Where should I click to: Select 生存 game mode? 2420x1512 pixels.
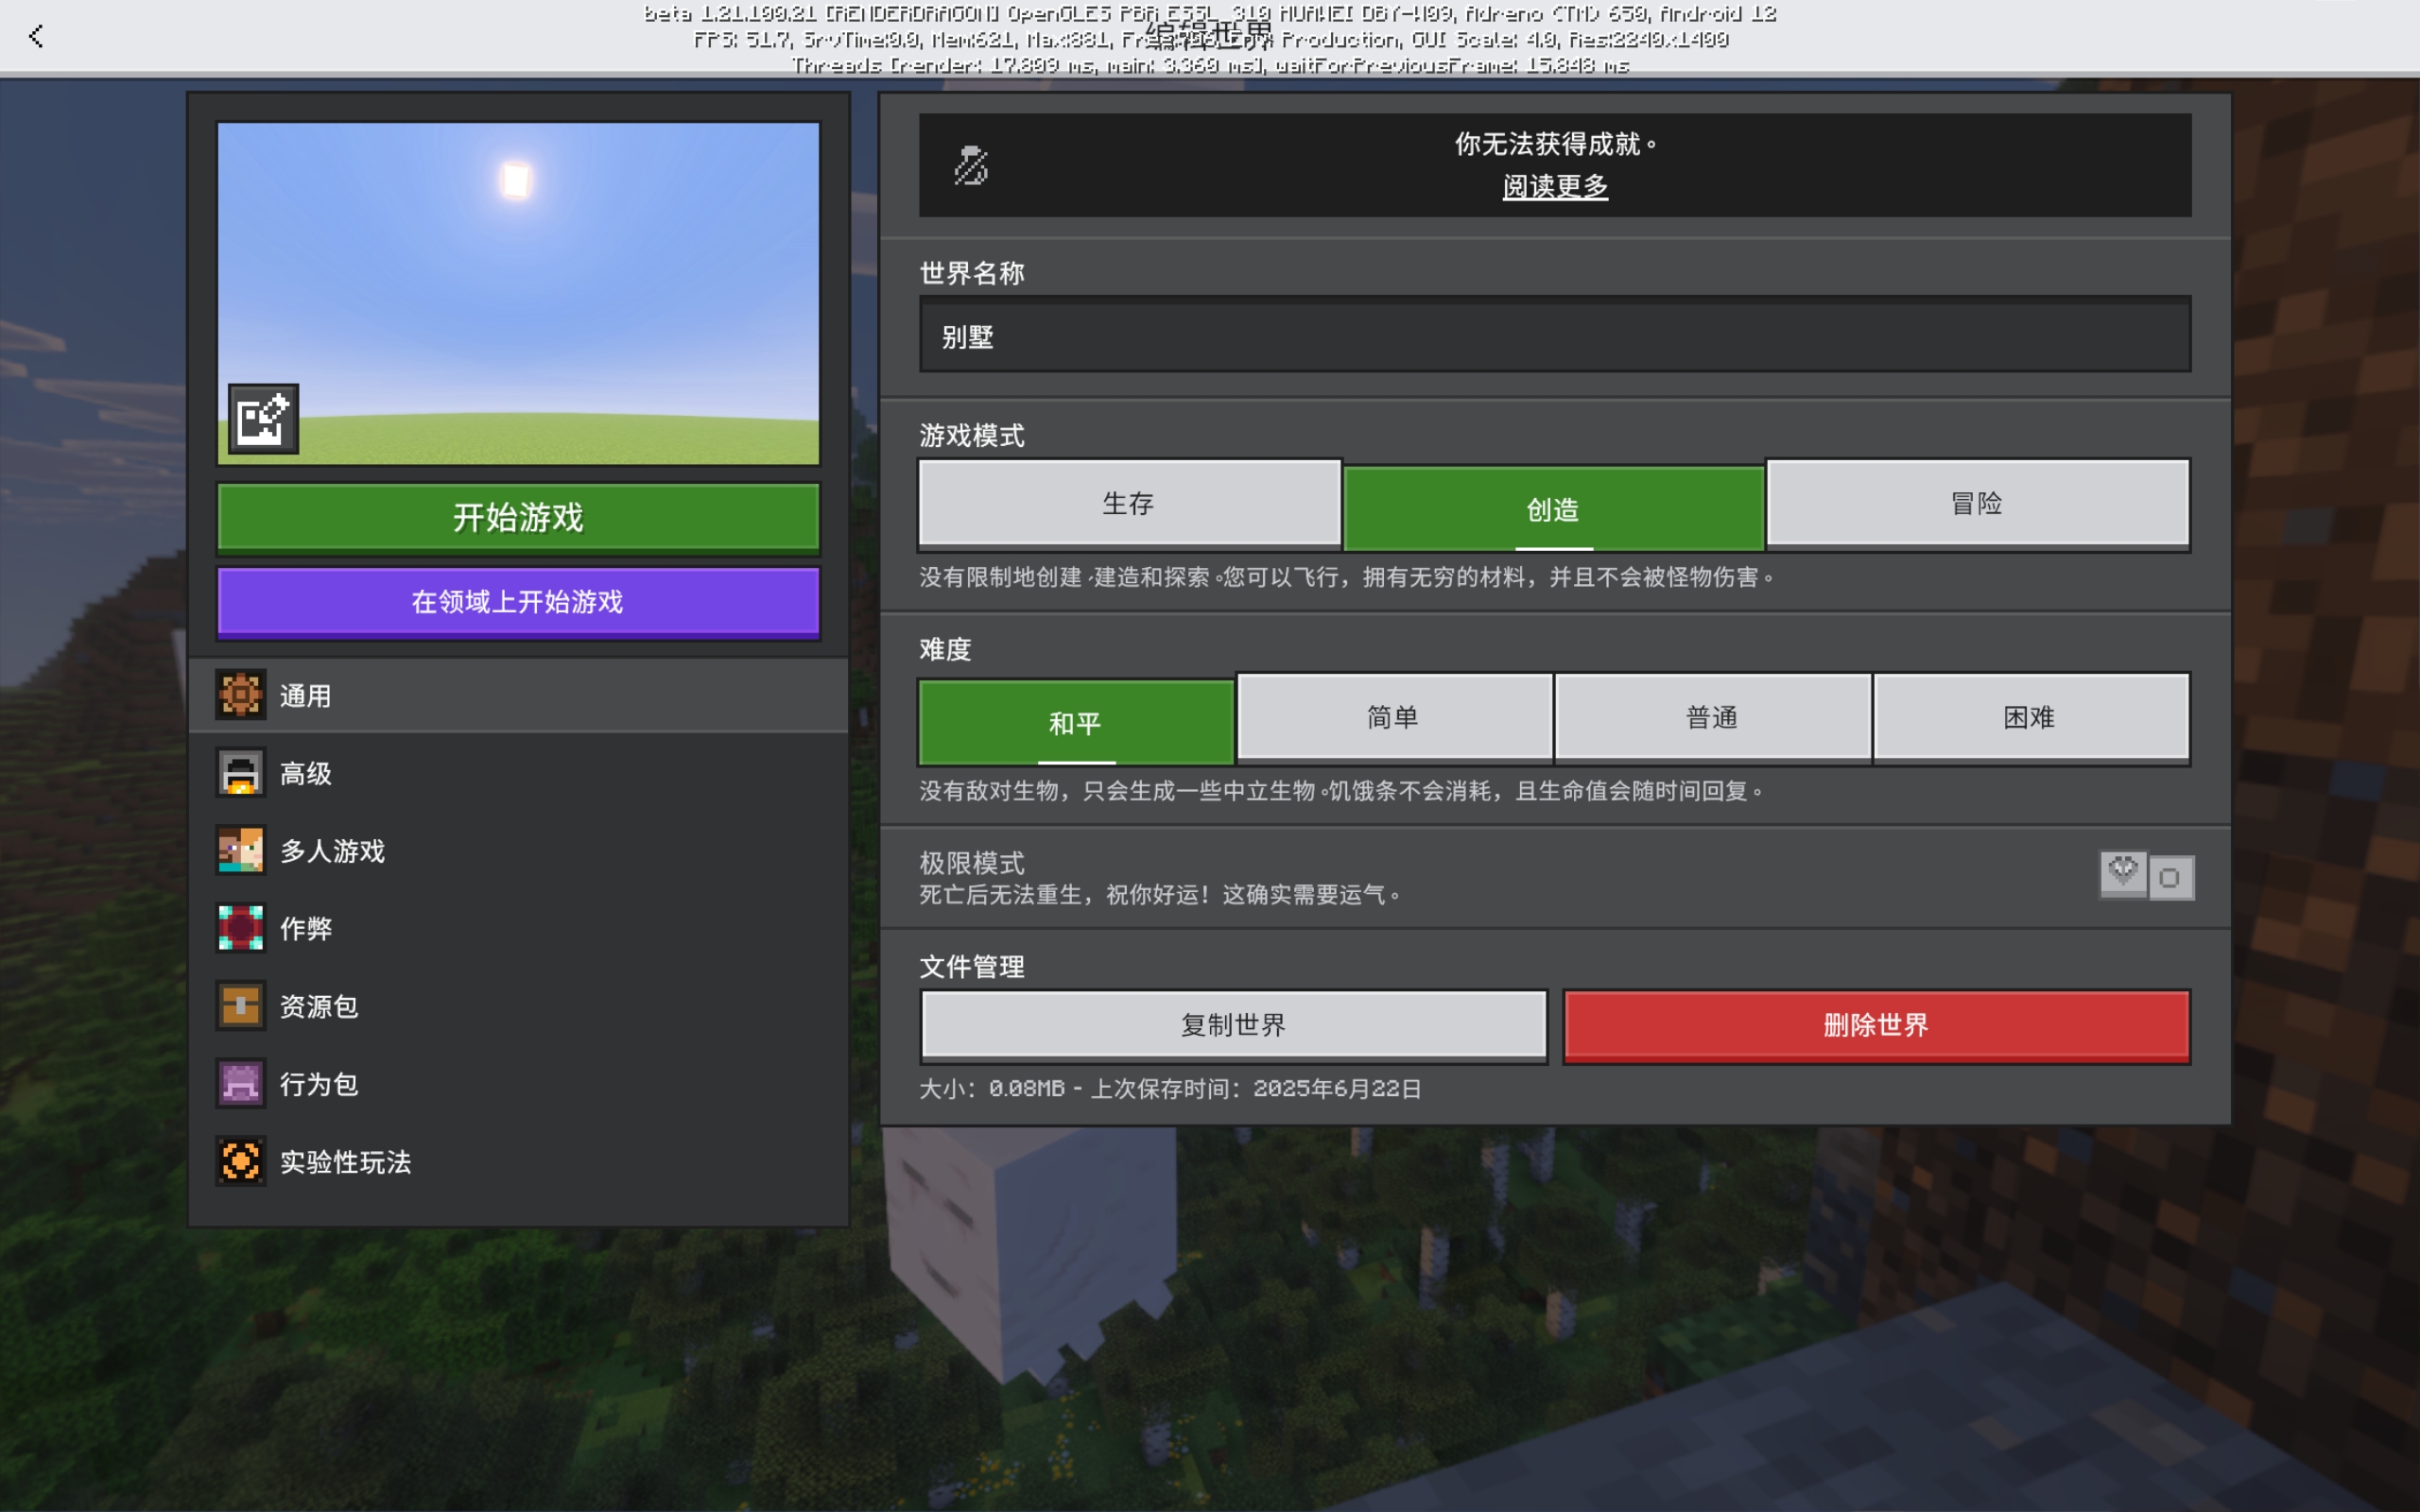pos(1128,503)
